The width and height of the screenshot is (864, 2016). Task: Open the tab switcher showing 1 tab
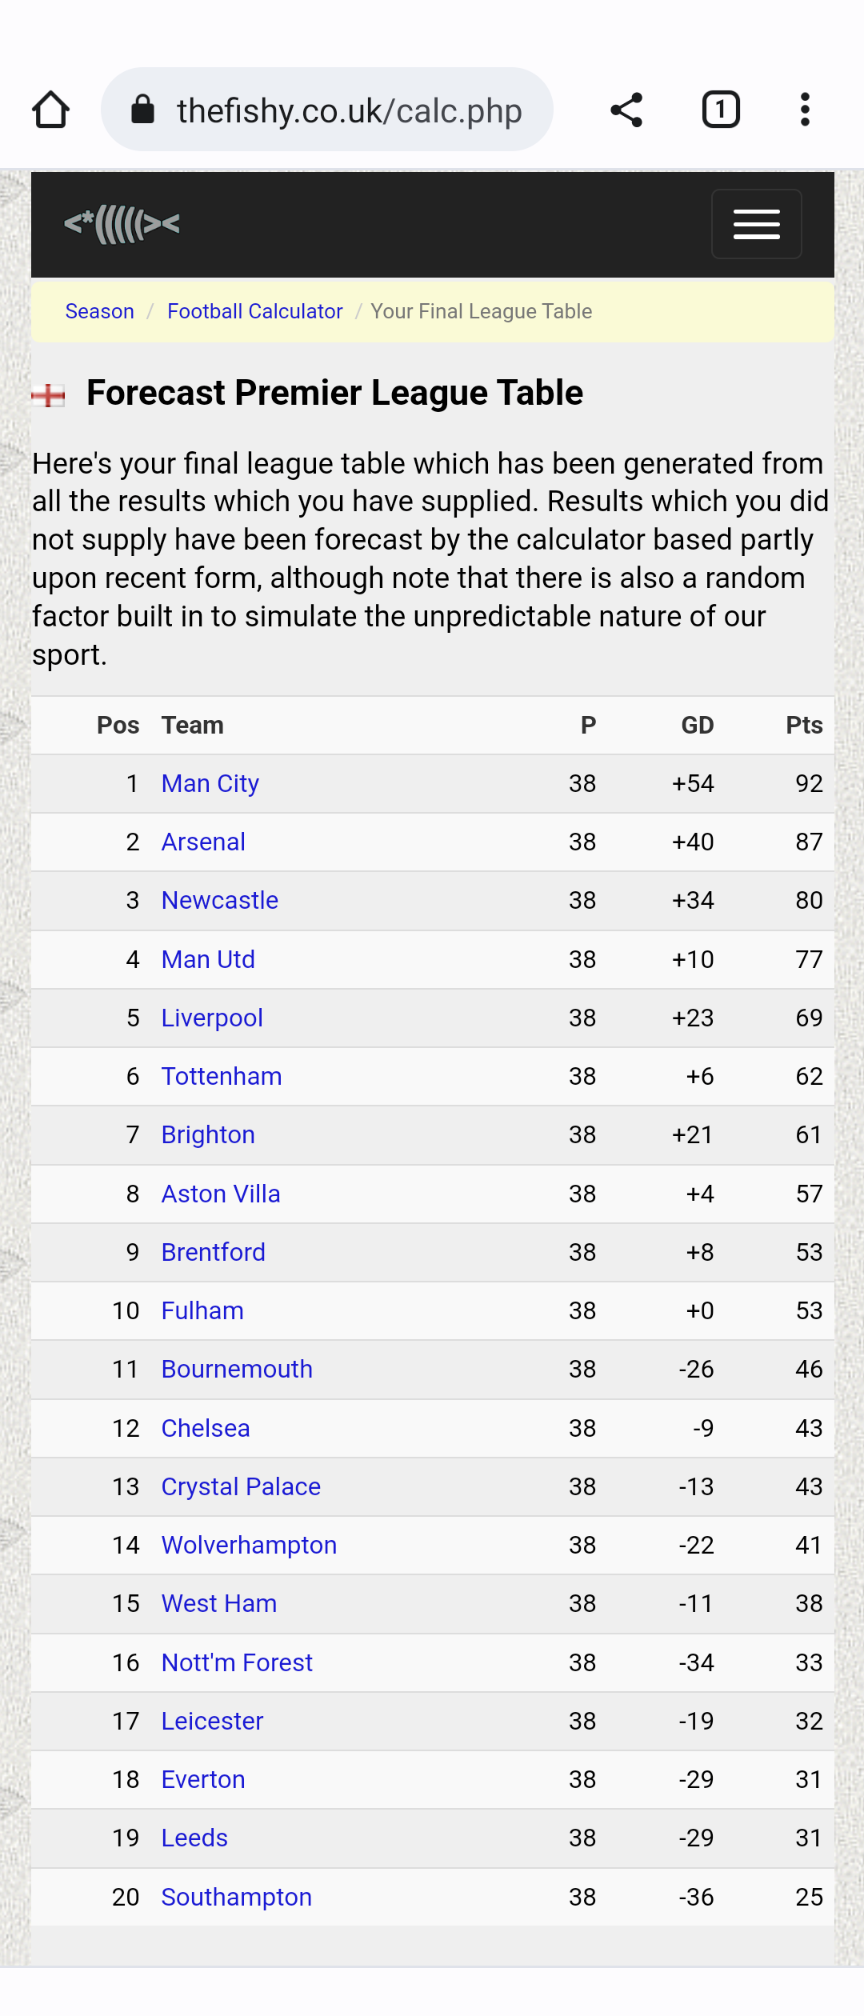(x=721, y=110)
